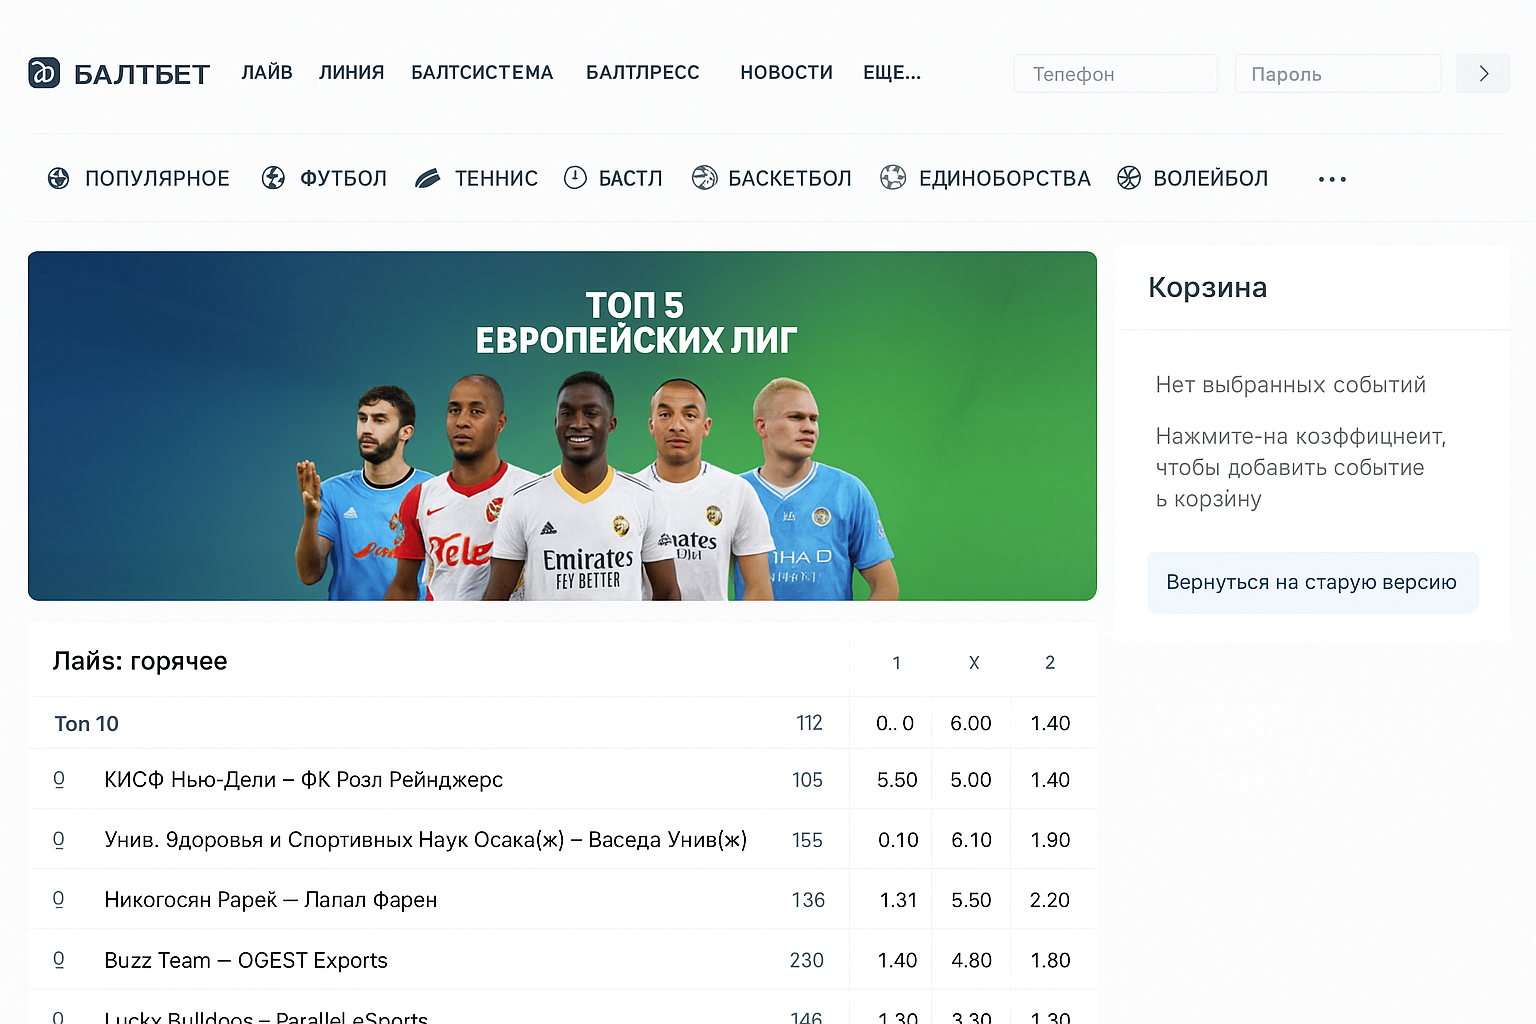Open the Топ 5 европейских лиг banner
The image size is (1536, 1024).
pyautogui.click(x=562, y=426)
